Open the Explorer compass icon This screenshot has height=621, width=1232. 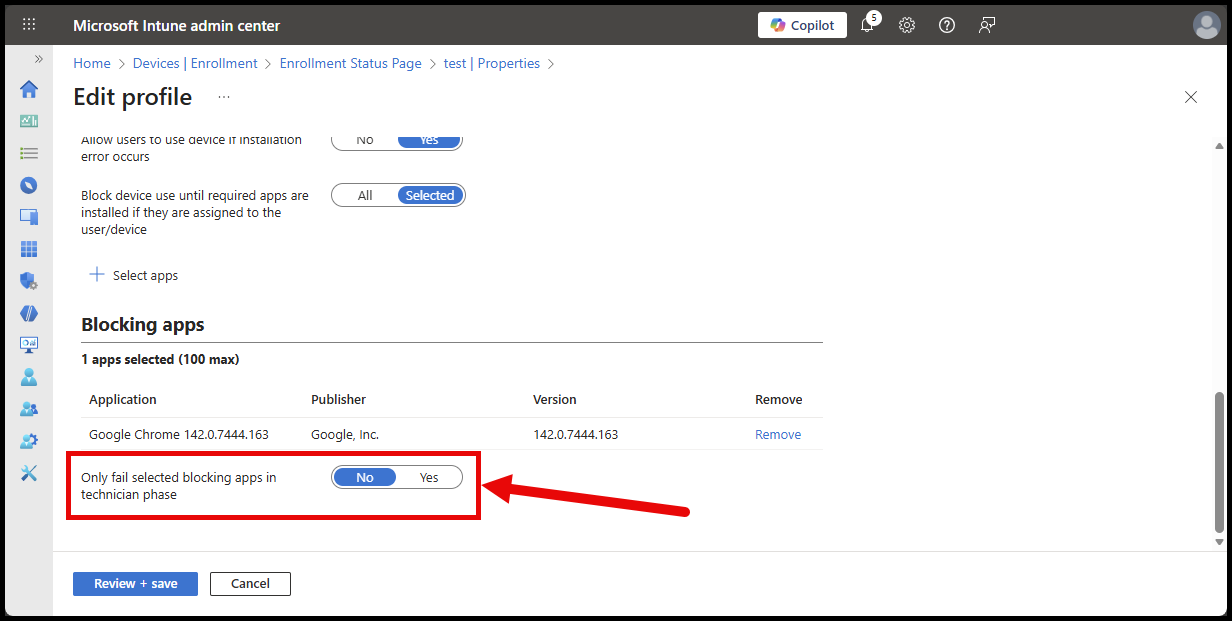(29, 185)
